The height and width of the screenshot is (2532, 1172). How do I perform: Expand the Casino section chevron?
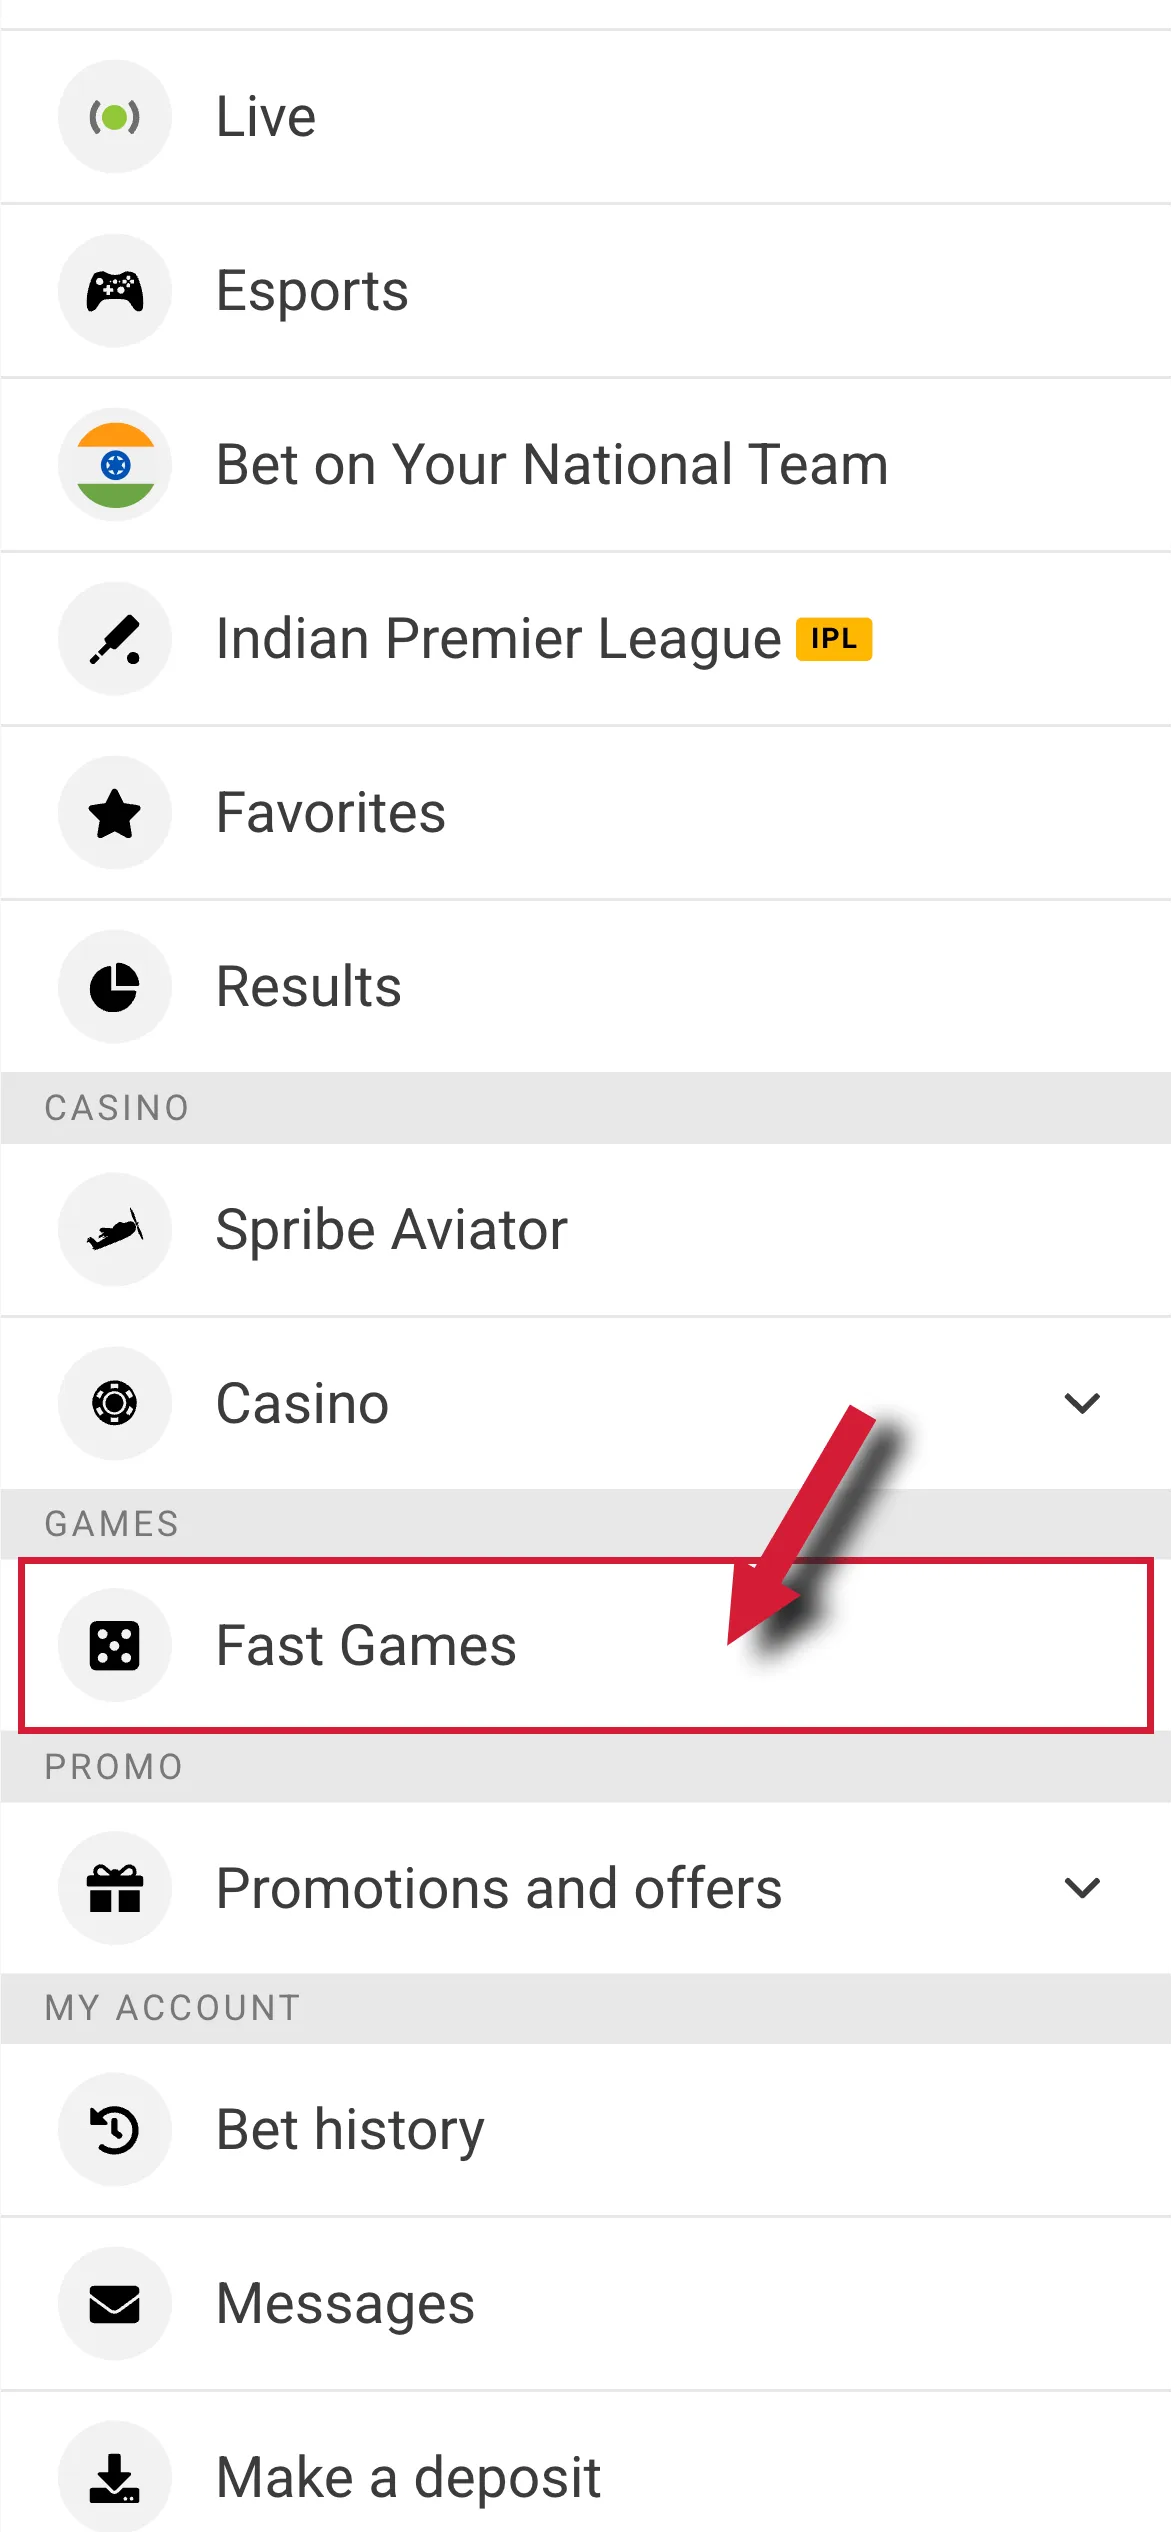pyautogui.click(x=1082, y=1403)
